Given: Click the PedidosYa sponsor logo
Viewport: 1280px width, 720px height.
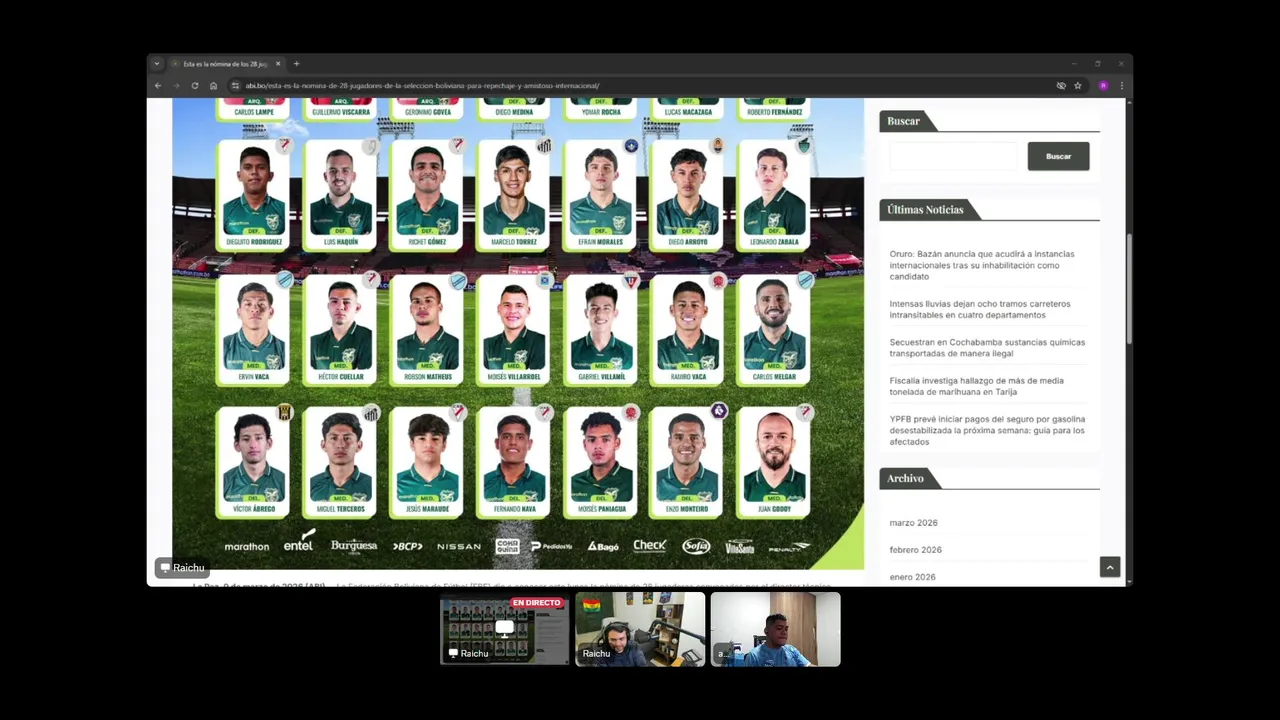Looking at the screenshot, I should tap(552, 547).
